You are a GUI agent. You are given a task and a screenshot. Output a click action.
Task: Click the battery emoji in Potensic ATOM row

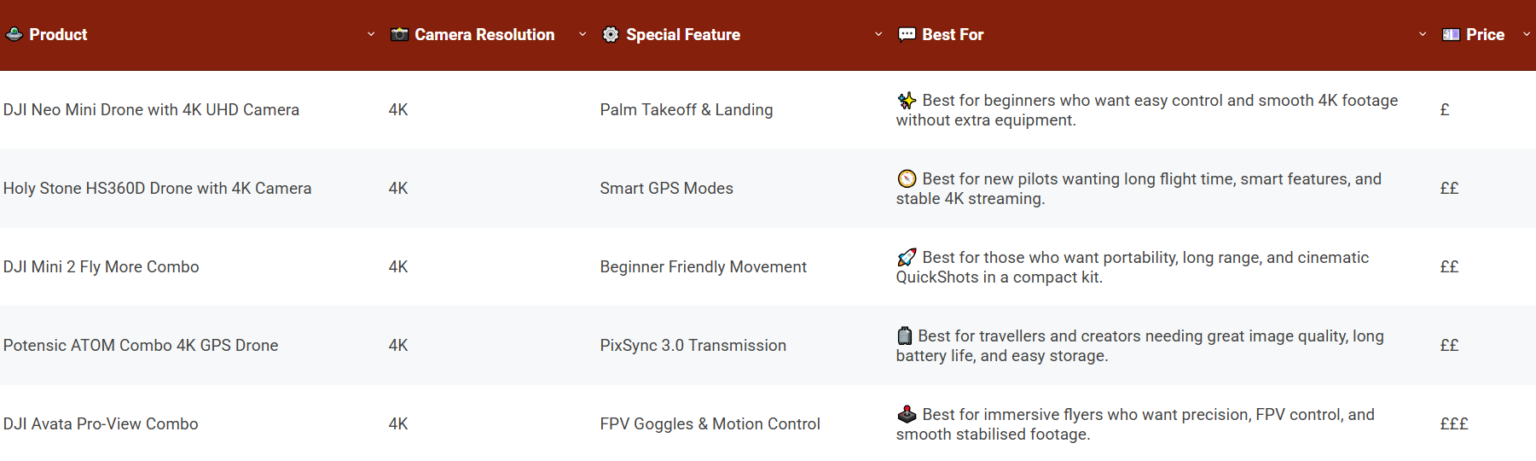905,336
